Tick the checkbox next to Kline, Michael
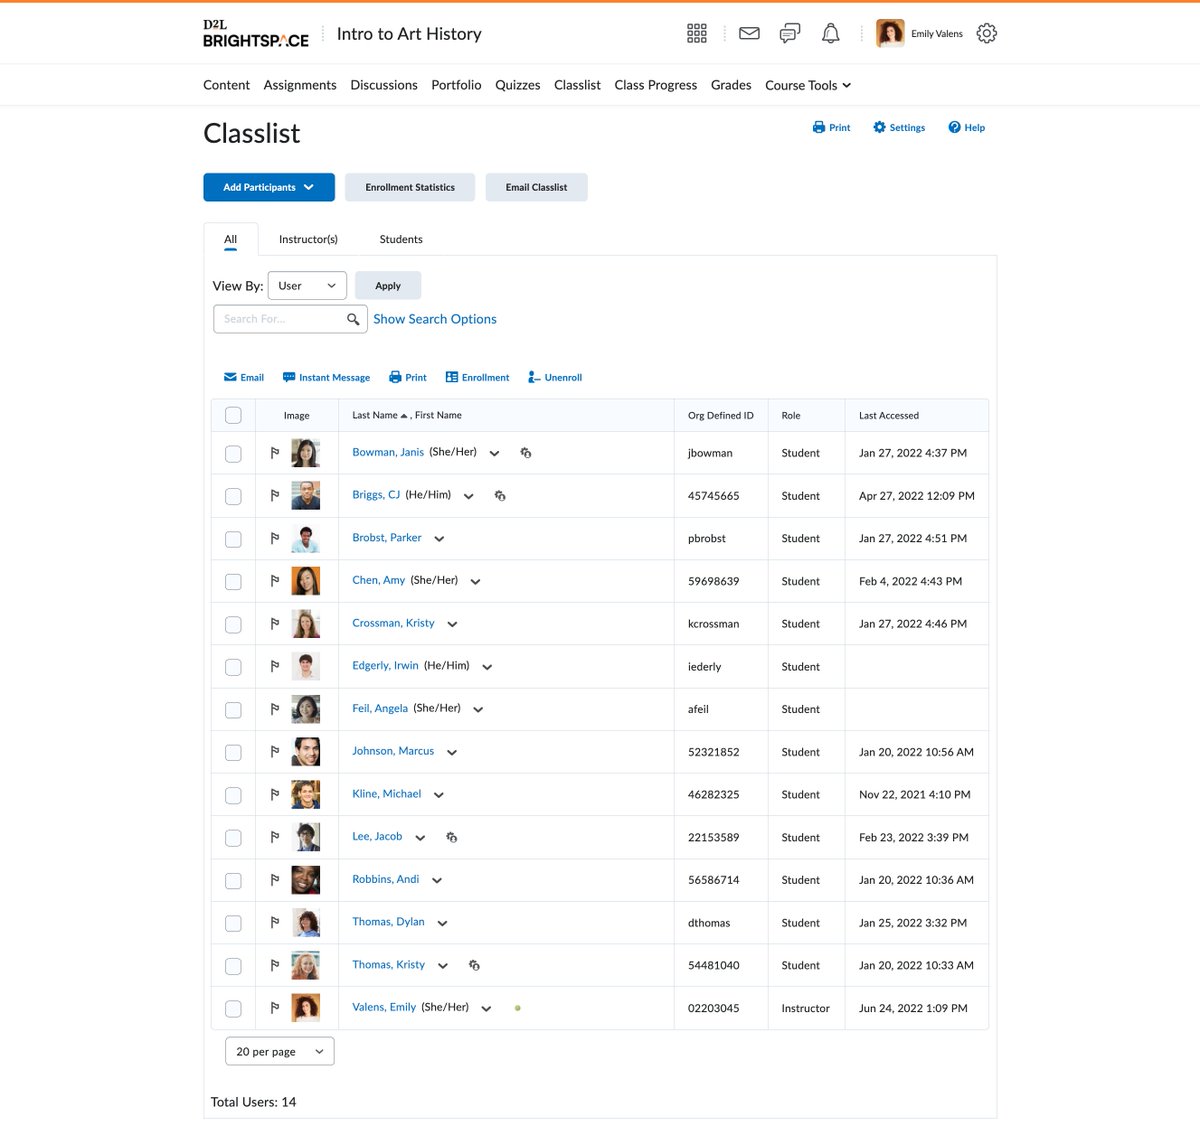 (x=233, y=795)
